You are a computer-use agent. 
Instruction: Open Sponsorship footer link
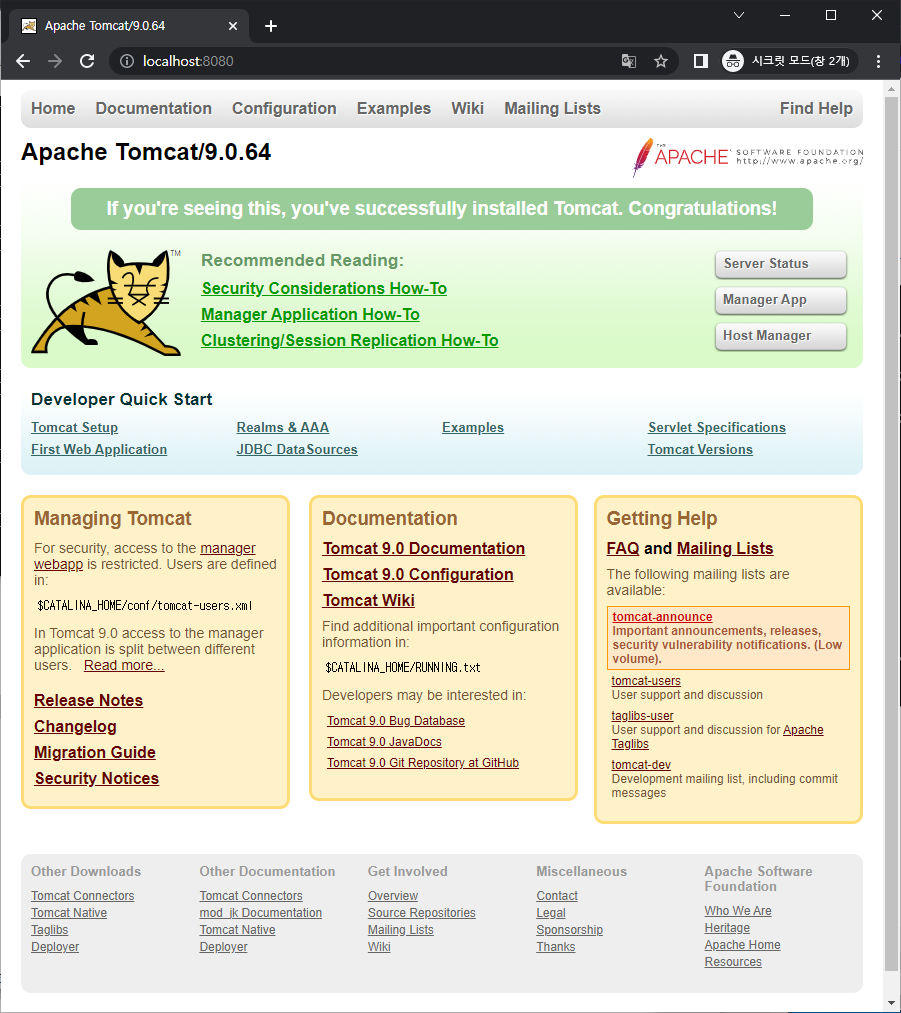tap(569, 929)
